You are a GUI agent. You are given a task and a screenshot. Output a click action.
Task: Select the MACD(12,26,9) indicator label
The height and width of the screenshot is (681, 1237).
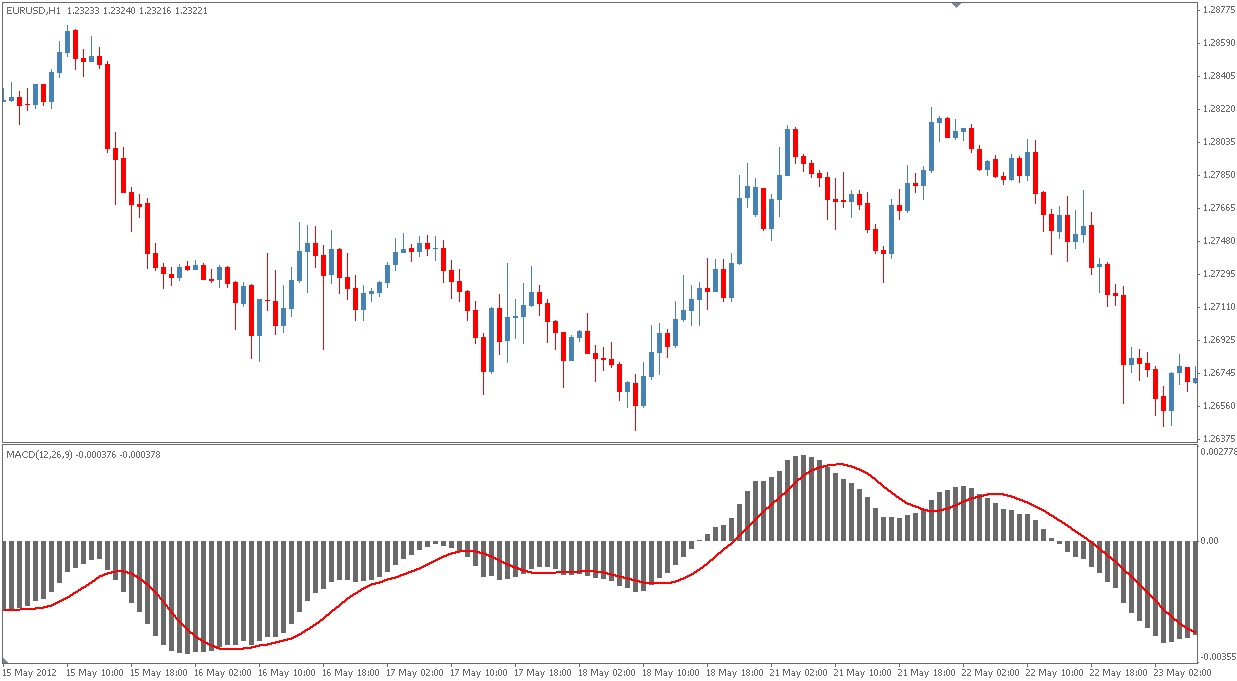[x=38, y=455]
